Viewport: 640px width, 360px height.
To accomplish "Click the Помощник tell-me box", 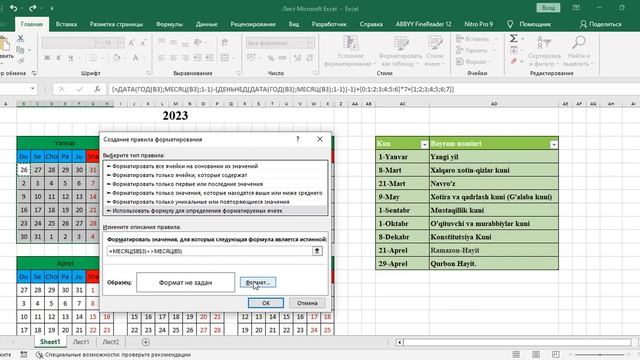I will (x=529, y=24).
